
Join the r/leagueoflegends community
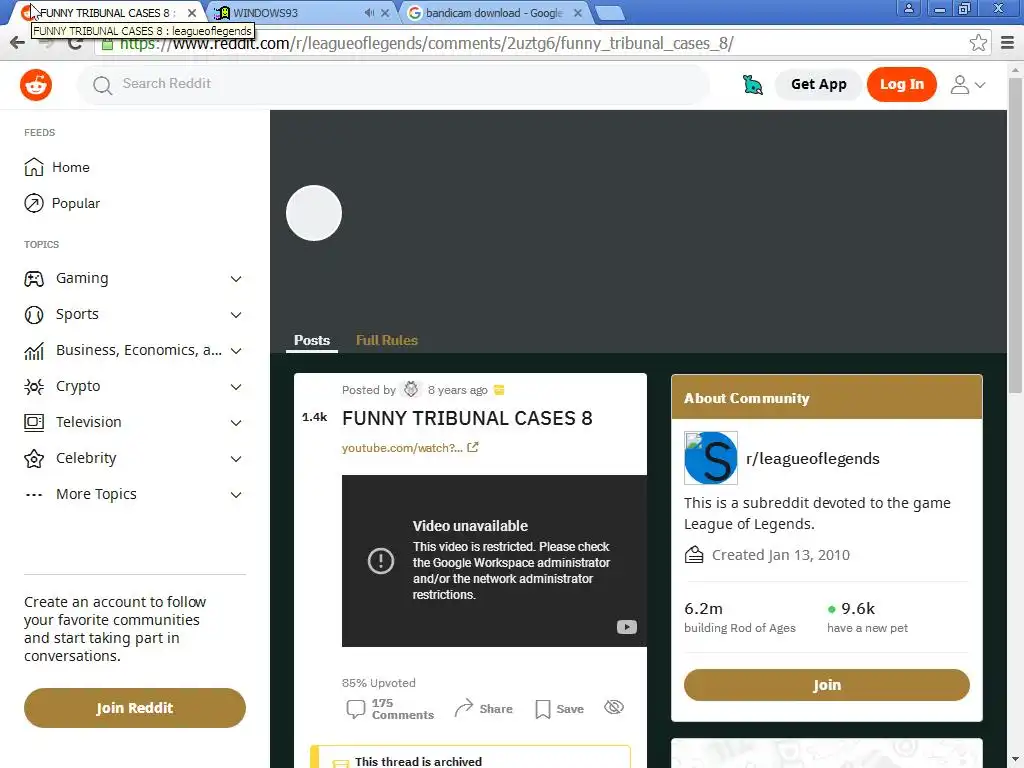[x=826, y=685]
